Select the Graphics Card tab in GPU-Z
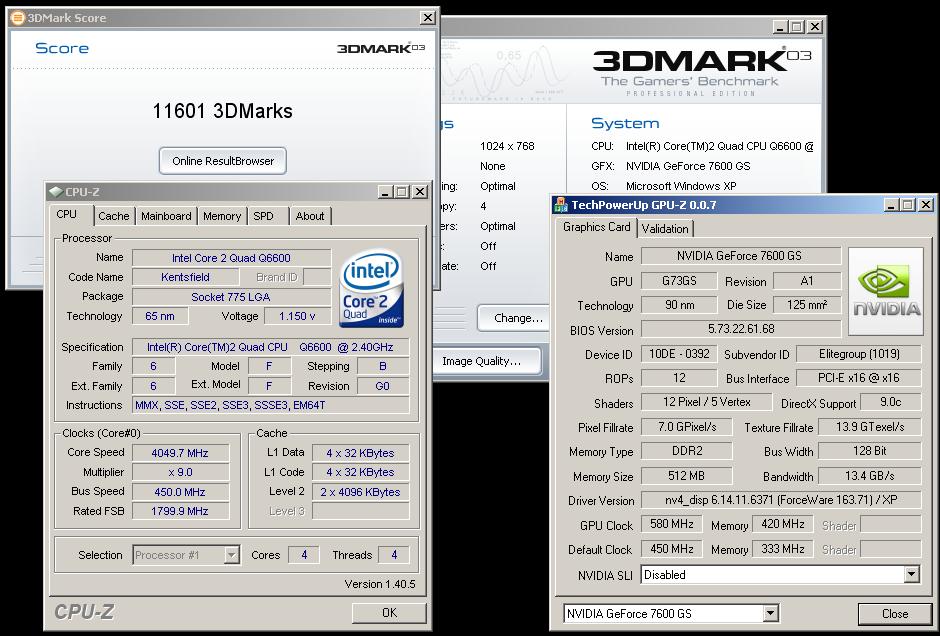 point(596,227)
